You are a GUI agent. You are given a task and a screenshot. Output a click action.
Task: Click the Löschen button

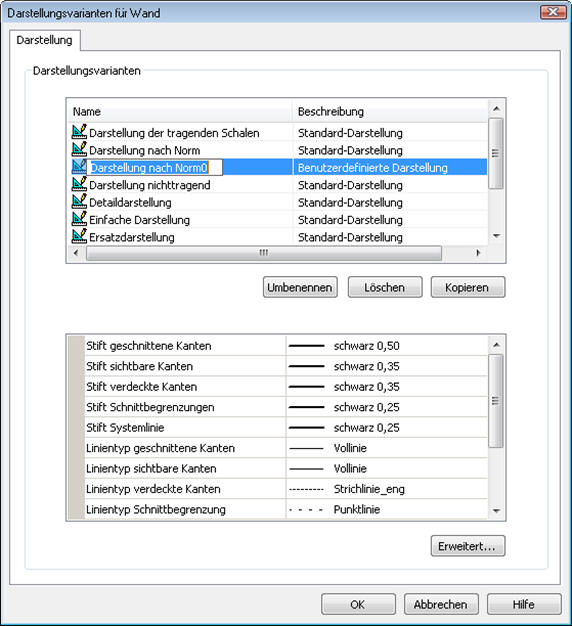click(x=385, y=287)
